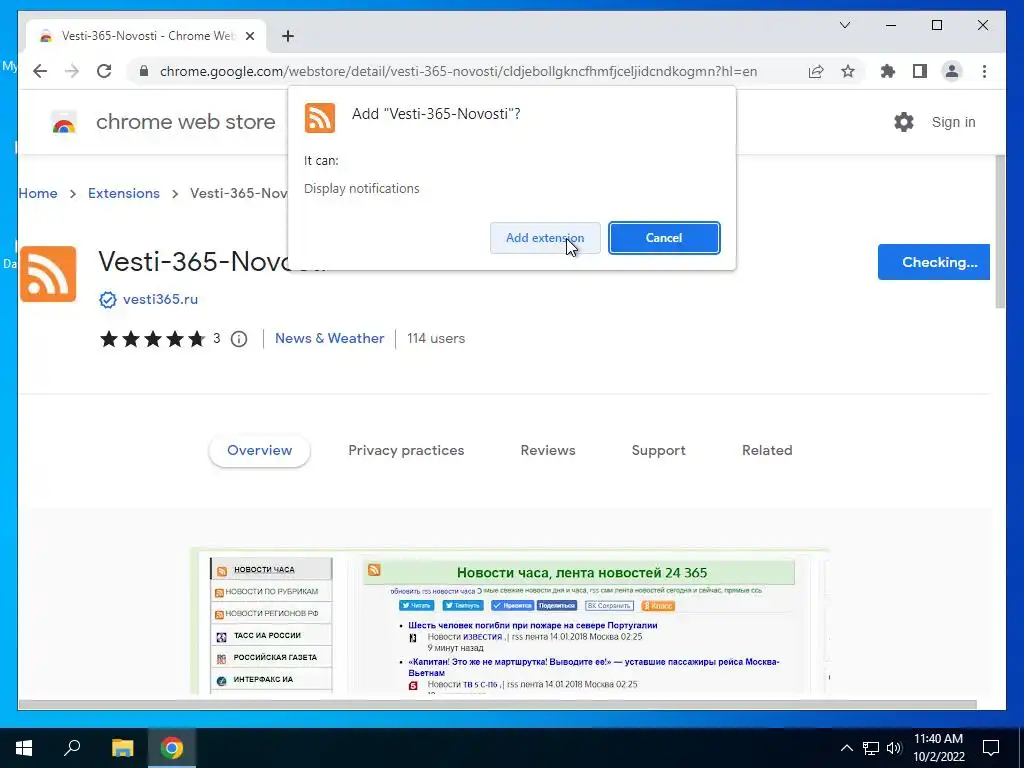The width and height of the screenshot is (1024, 768).
Task: Confirm with the Add extension button
Action: [x=545, y=238]
